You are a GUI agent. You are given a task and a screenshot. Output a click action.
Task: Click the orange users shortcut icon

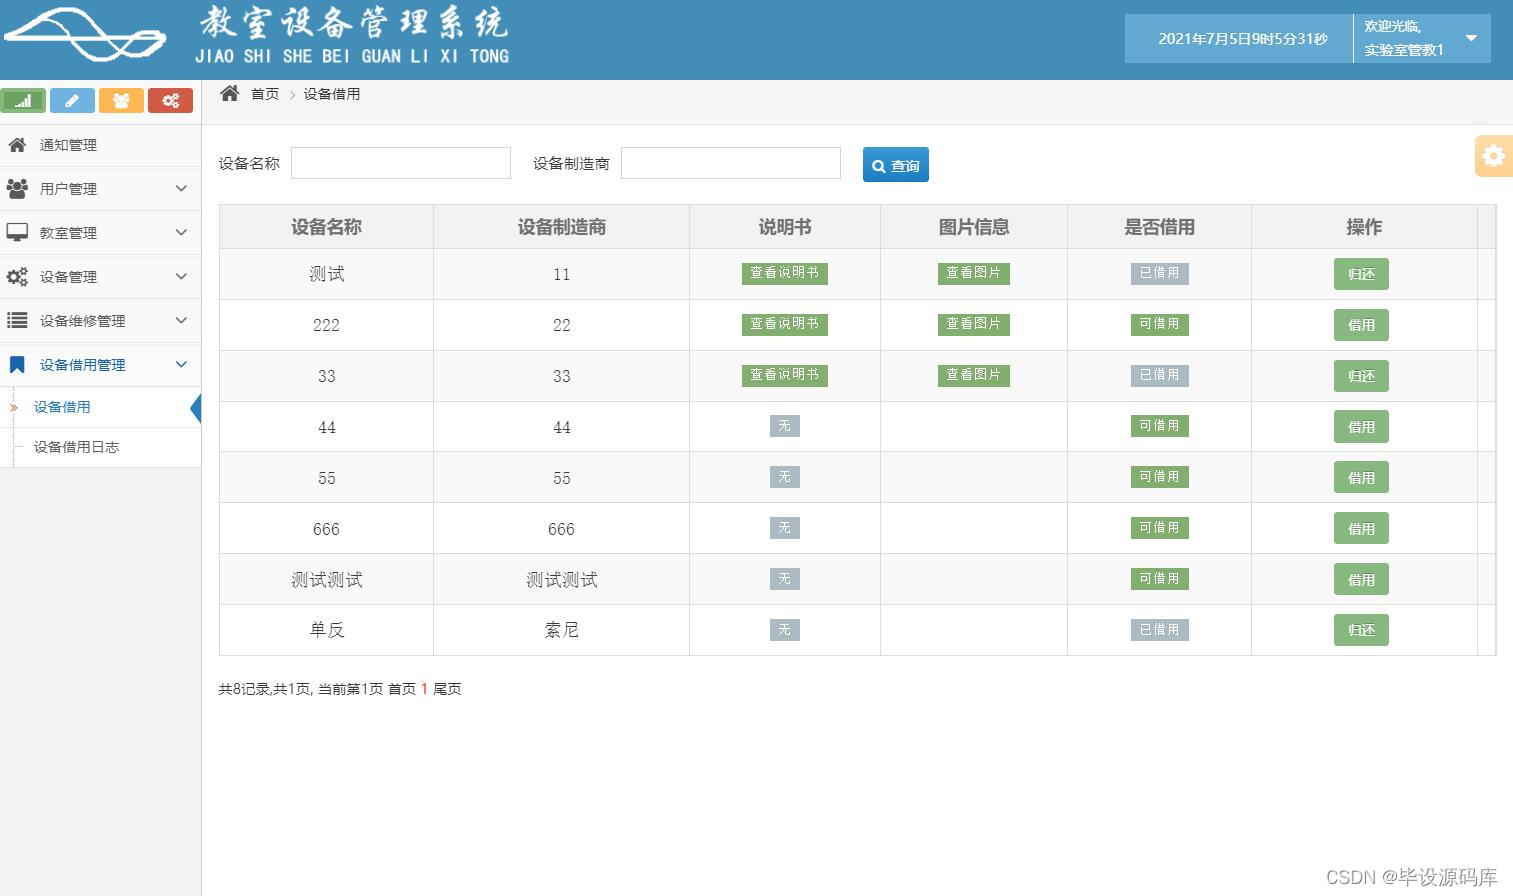(x=121, y=100)
